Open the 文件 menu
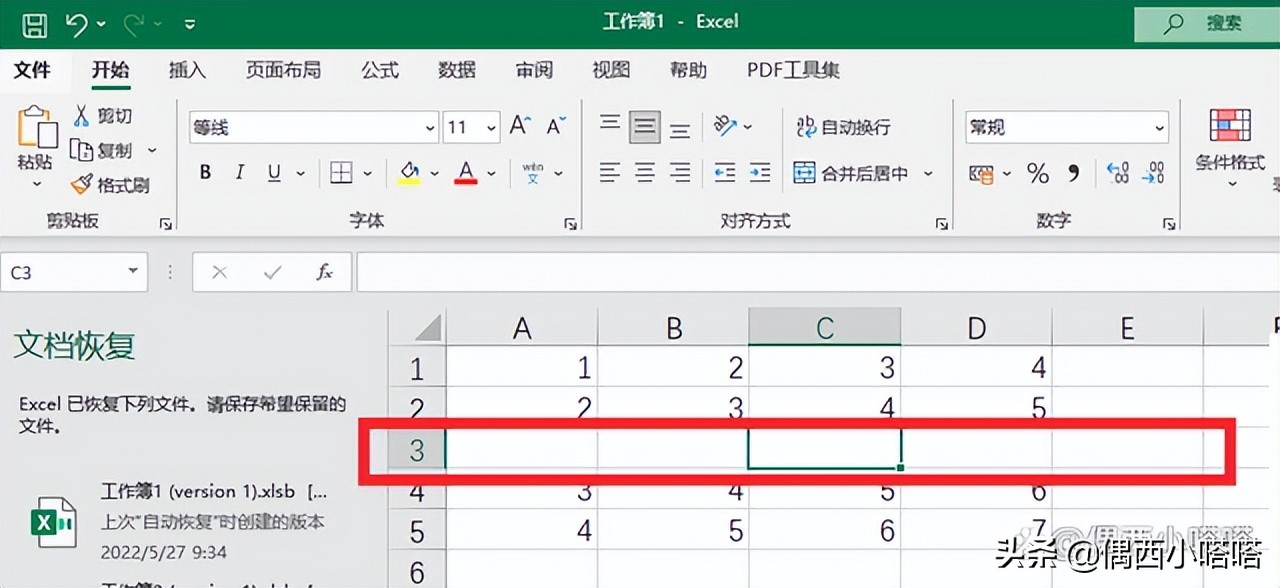This screenshot has width=1280, height=588. click(33, 70)
